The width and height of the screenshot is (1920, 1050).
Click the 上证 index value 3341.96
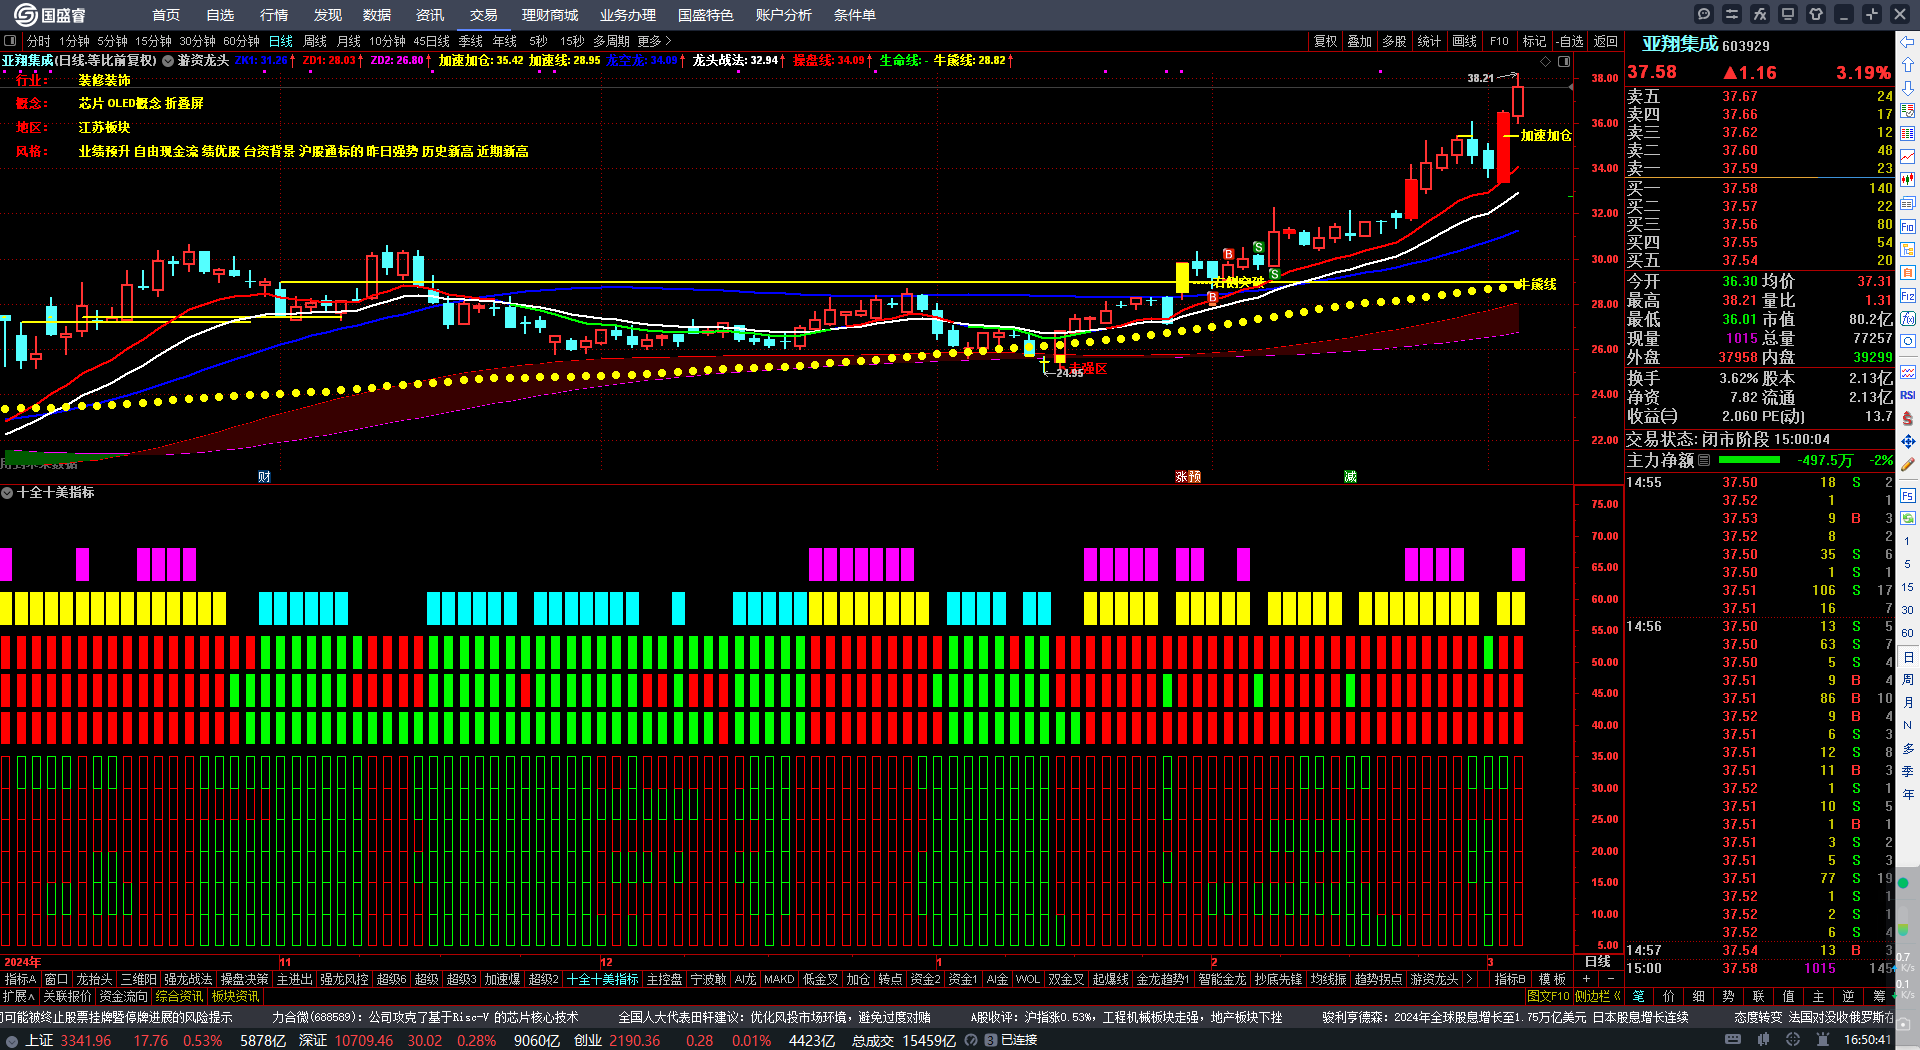86,1040
